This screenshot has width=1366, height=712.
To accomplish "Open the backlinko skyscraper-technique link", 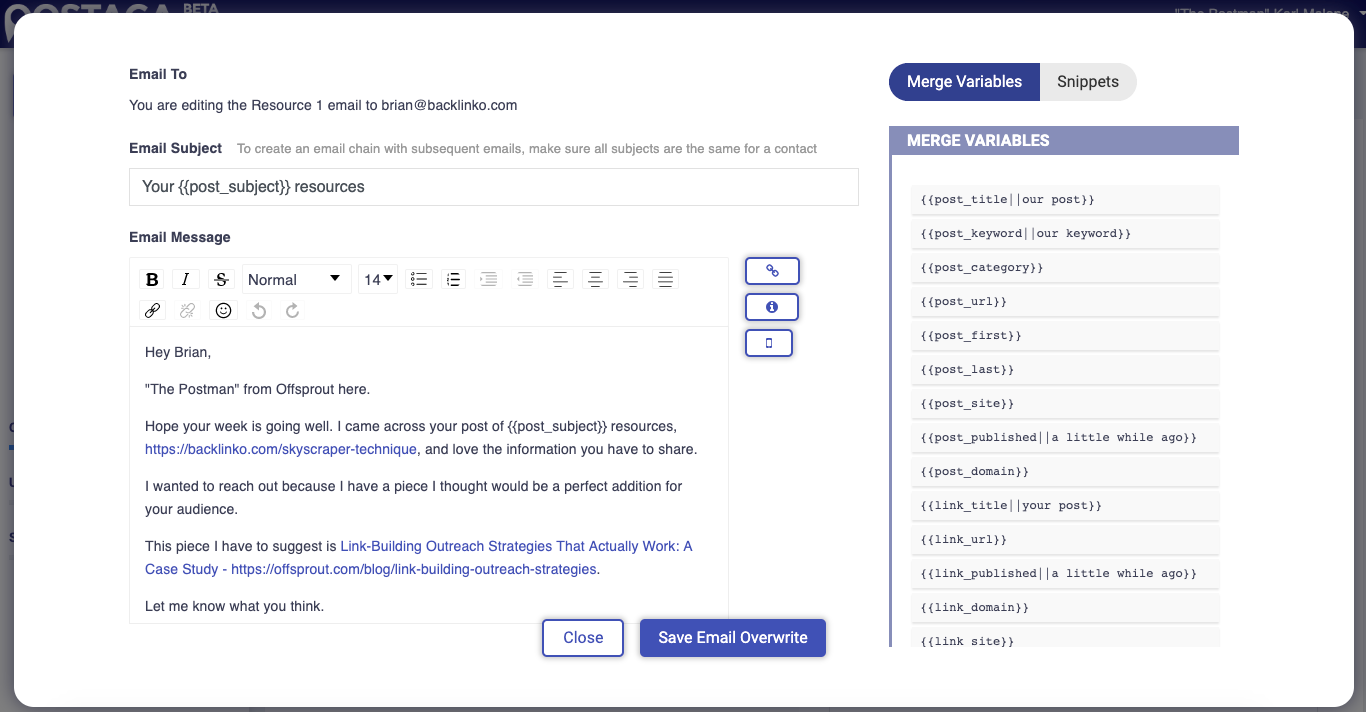I will point(281,450).
